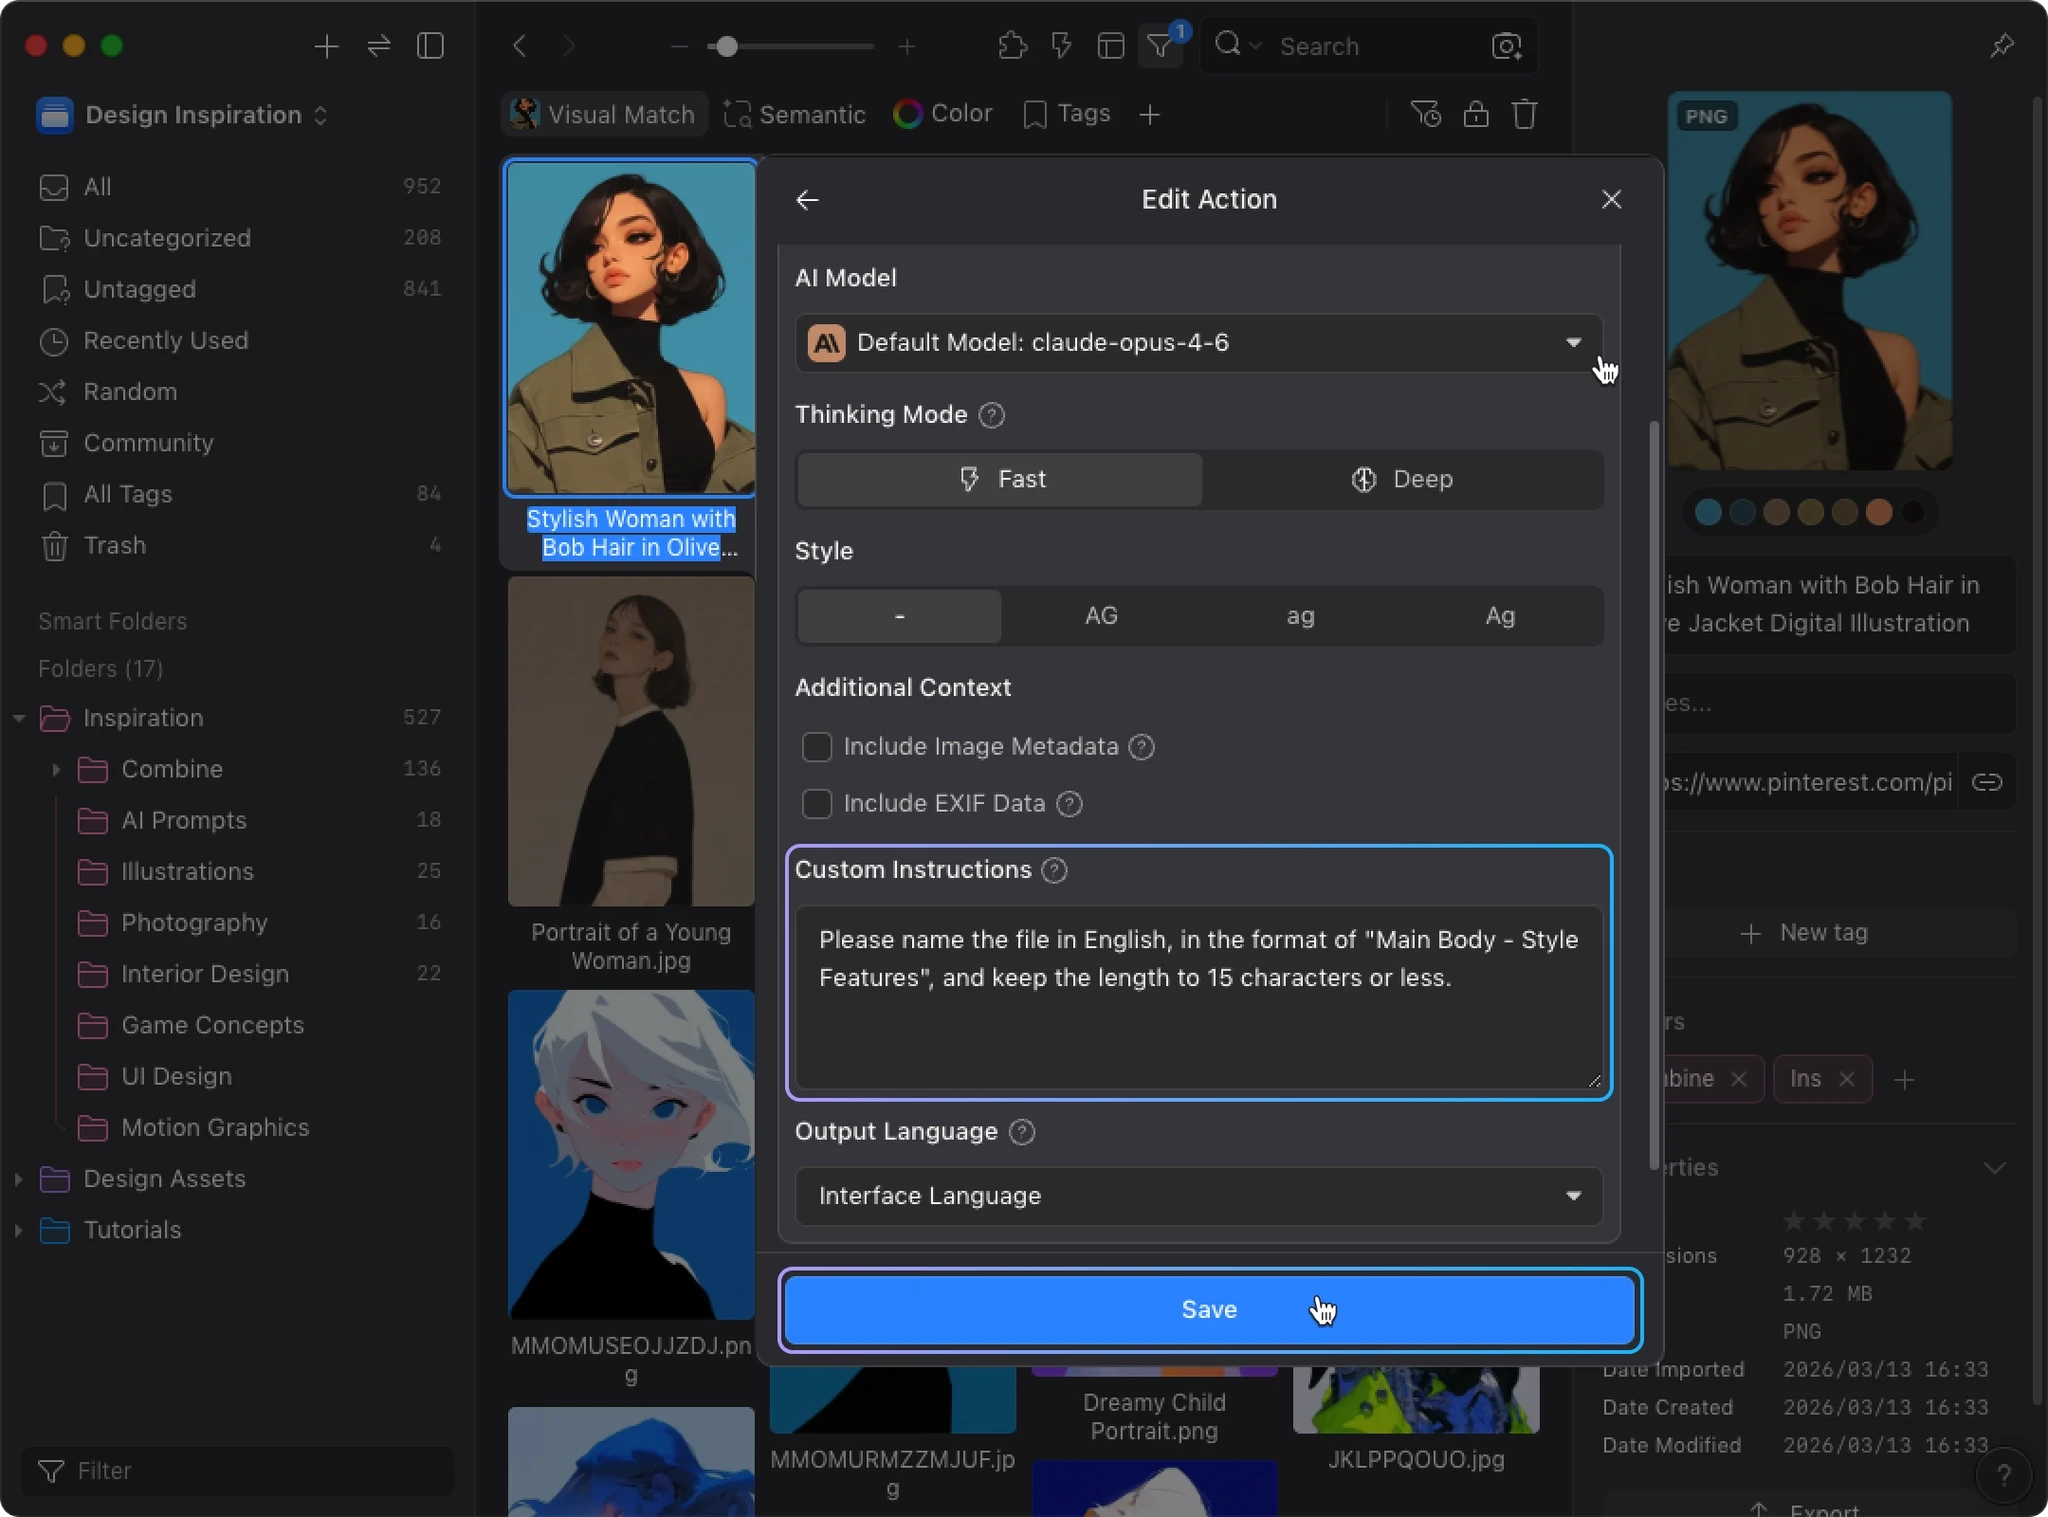Enable Include Image Metadata checkbox
The width and height of the screenshot is (2048, 1517).
click(x=817, y=747)
